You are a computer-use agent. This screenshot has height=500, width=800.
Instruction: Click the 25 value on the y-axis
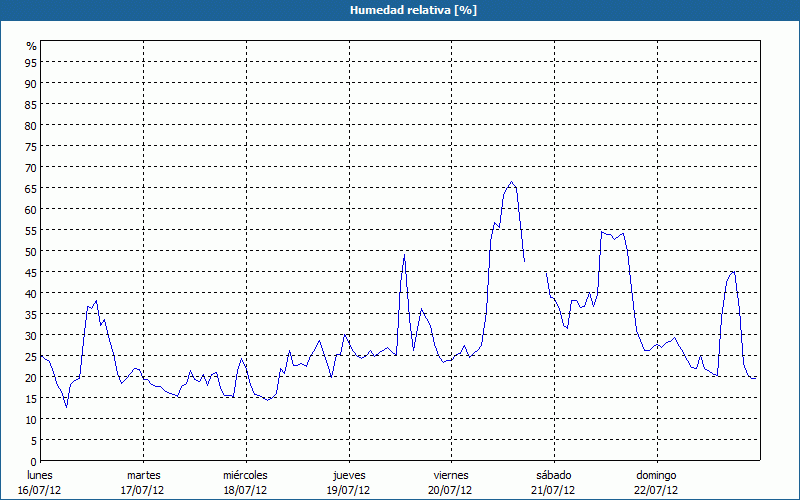[x=31, y=356]
